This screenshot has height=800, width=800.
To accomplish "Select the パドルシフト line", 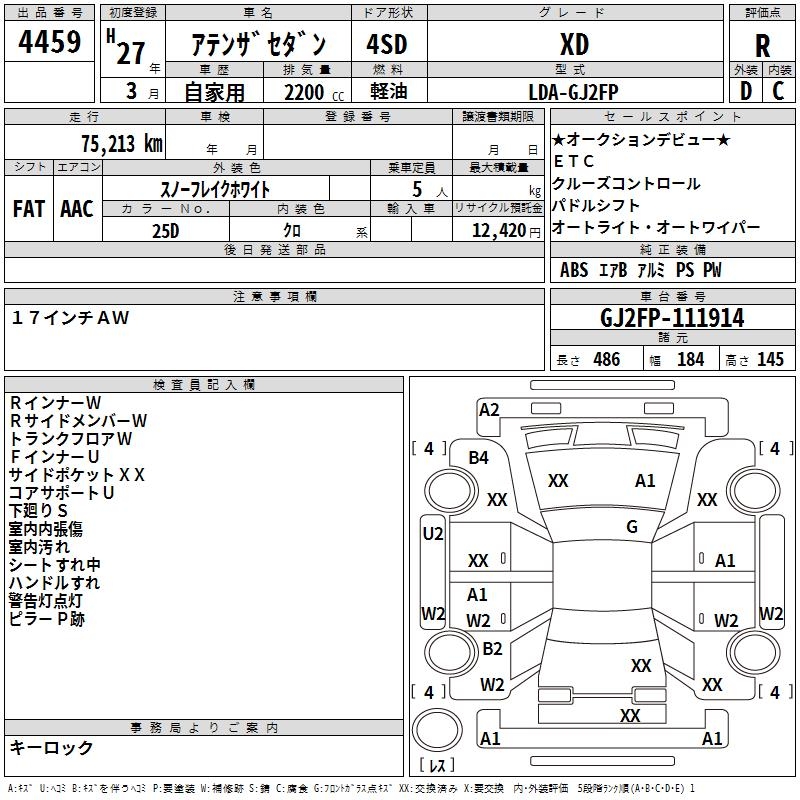I will click(596, 205).
